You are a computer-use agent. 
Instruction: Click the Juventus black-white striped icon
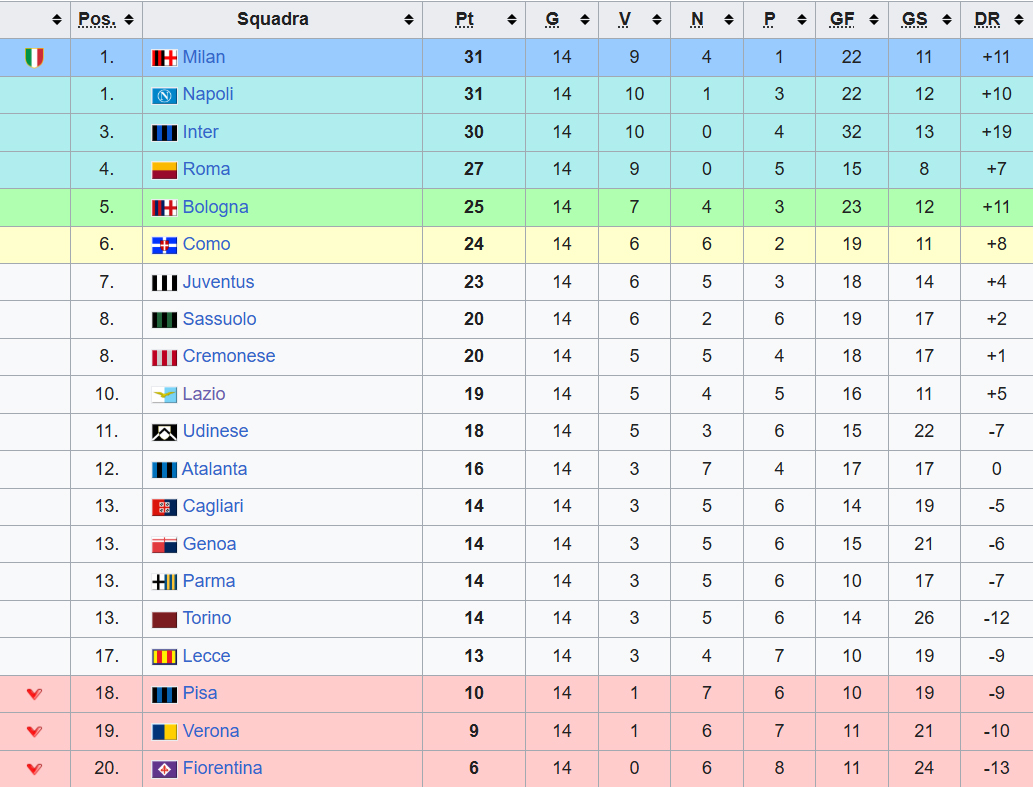[x=164, y=283]
